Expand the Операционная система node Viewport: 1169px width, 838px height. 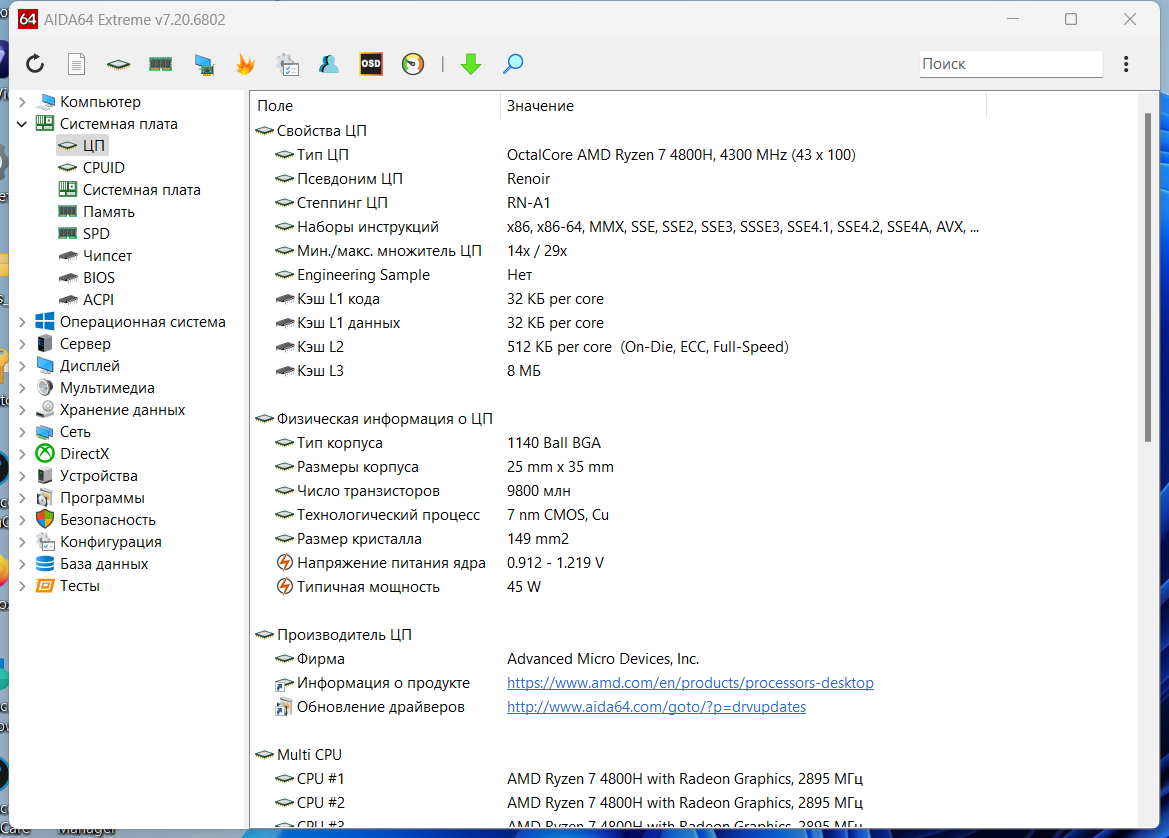pyautogui.click(x=22, y=322)
